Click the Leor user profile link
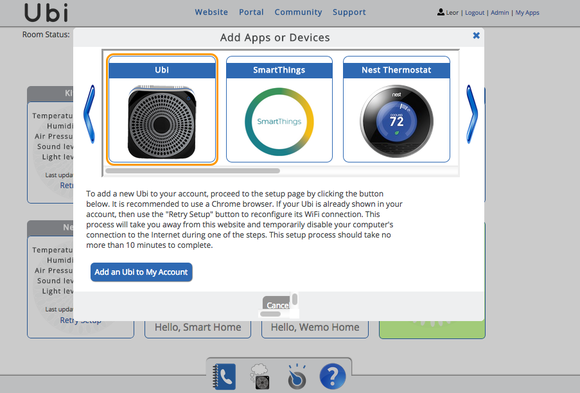Screen dimensions: 580x393 pos(448,13)
